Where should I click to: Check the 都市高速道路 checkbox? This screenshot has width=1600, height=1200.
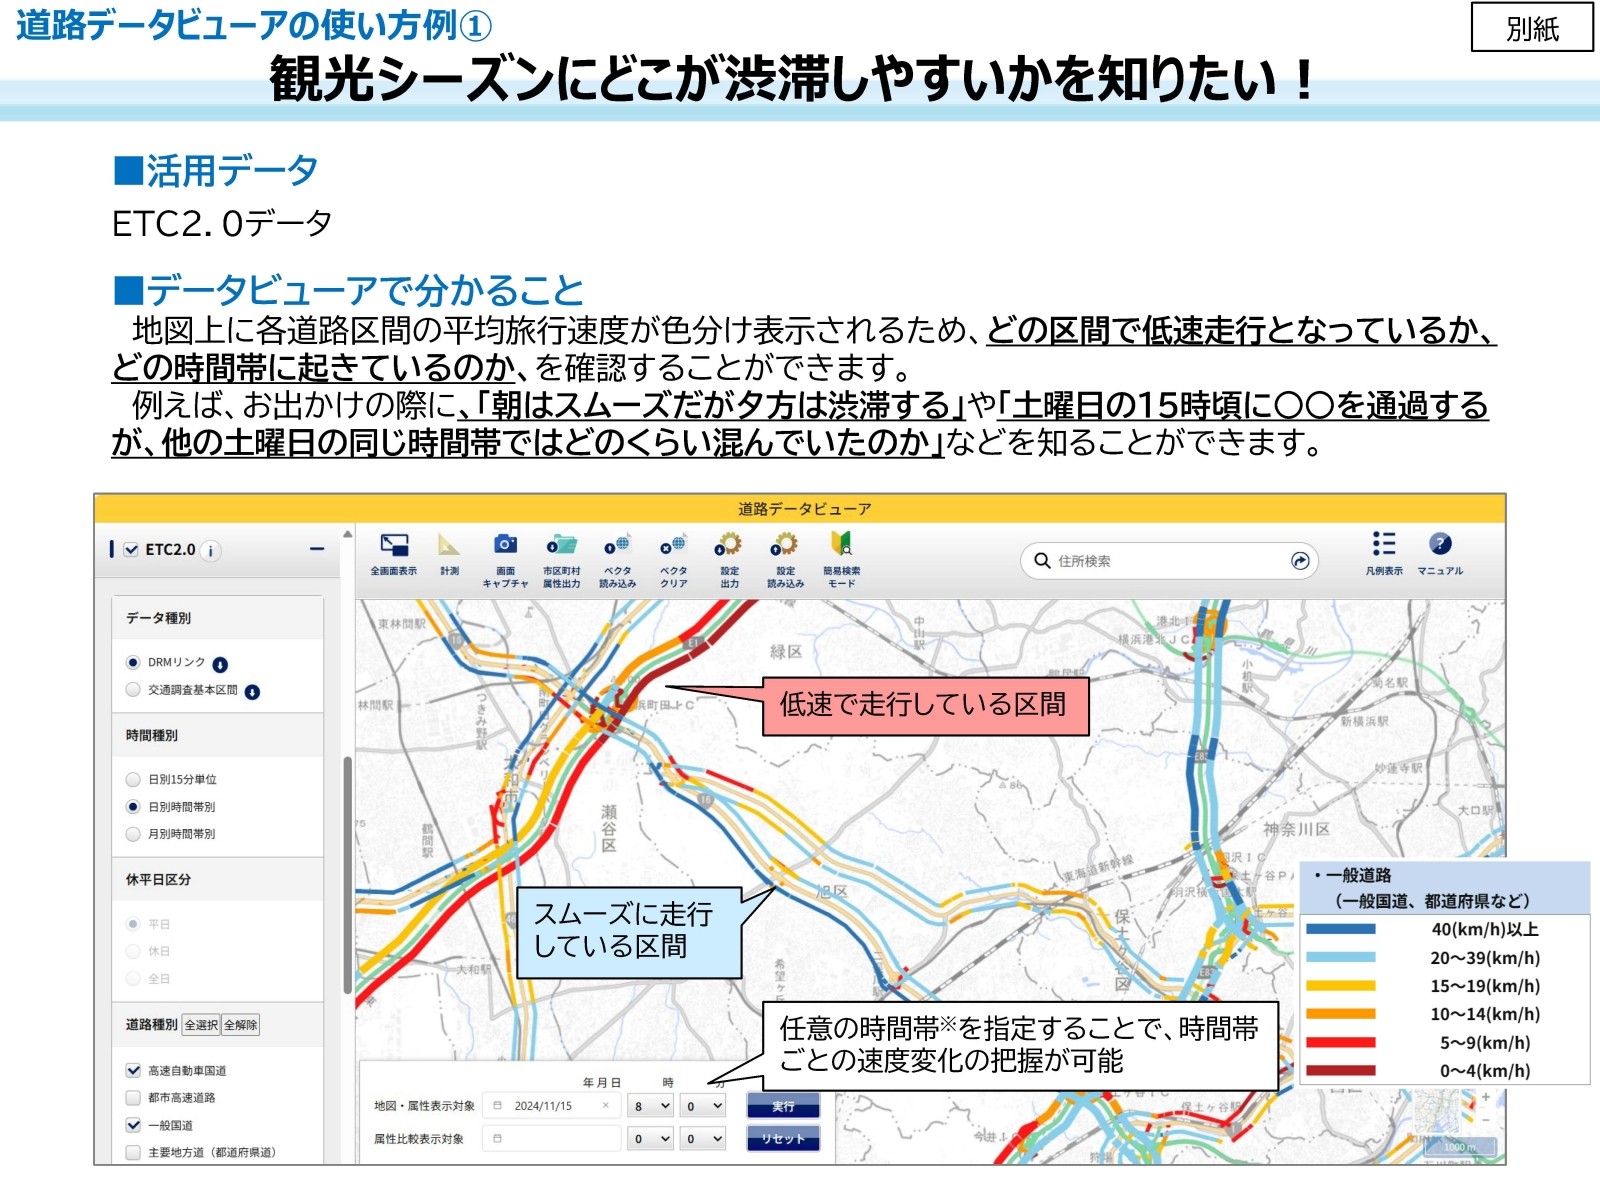[133, 1097]
